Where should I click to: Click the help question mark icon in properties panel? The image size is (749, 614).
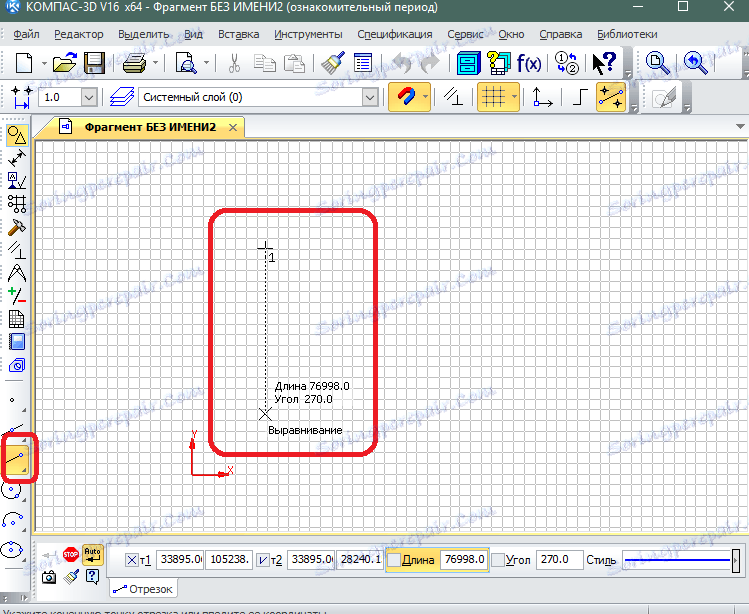point(92,577)
